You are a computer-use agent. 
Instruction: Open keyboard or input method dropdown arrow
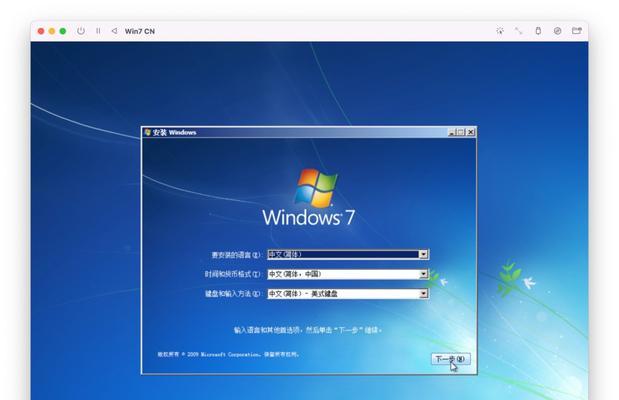click(x=423, y=293)
